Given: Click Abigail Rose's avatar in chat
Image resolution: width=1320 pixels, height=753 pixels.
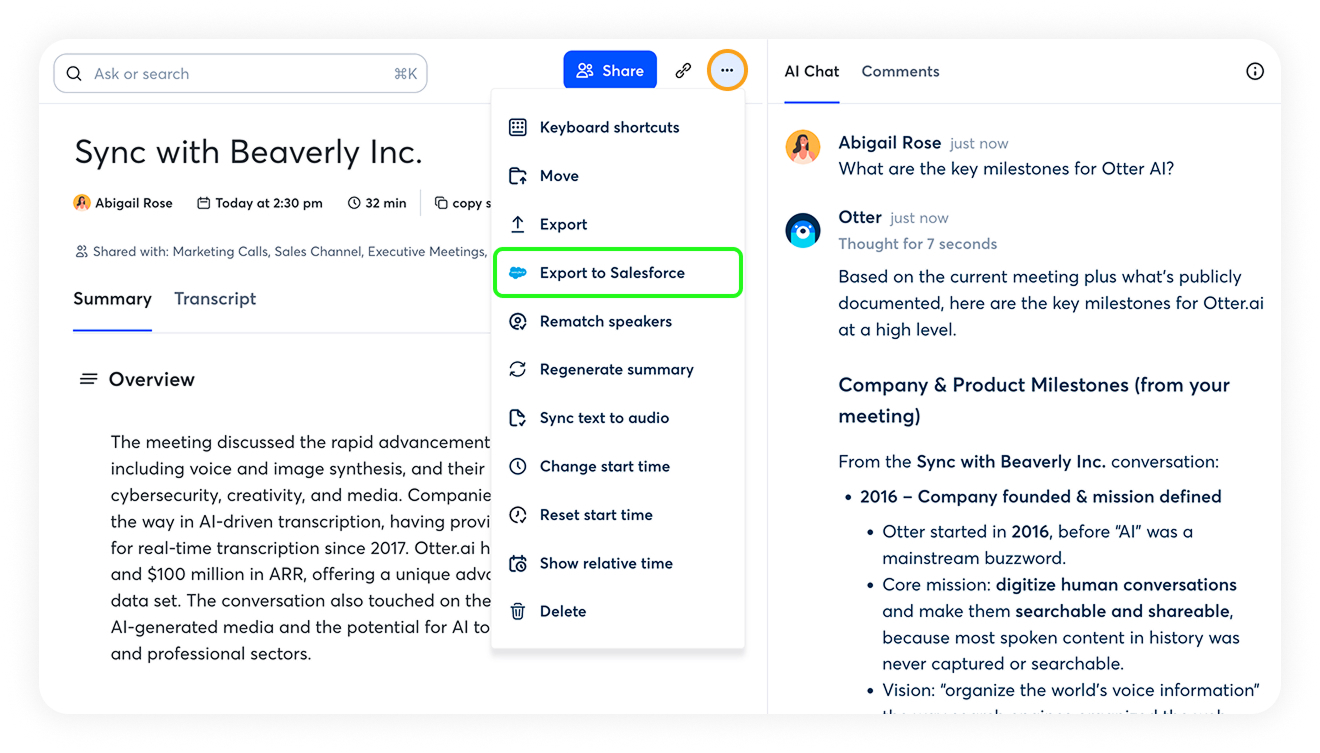Looking at the screenshot, I should tap(803, 147).
